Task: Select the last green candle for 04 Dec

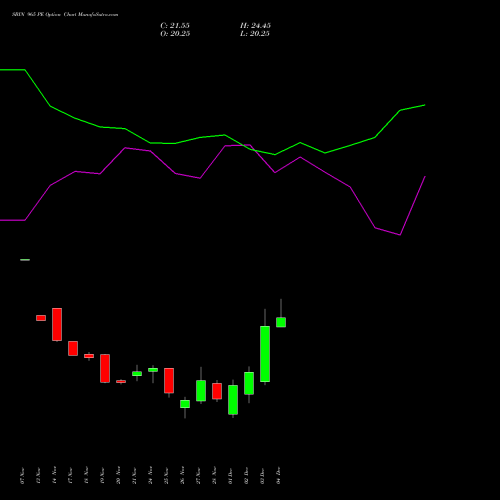Action: coord(281,322)
